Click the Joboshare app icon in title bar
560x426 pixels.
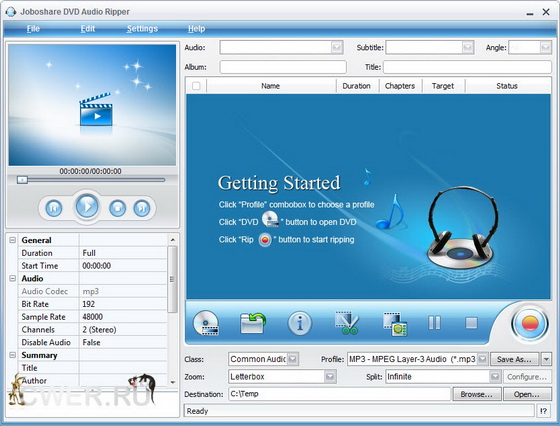[11, 12]
